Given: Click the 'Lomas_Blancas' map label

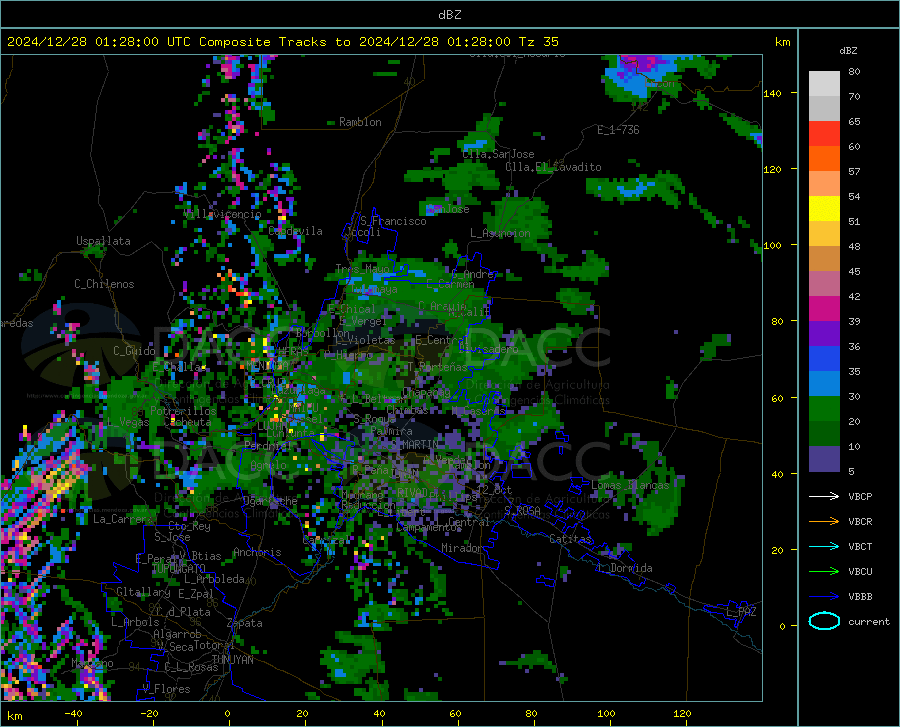Looking at the screenshot, I should [630, 485].
